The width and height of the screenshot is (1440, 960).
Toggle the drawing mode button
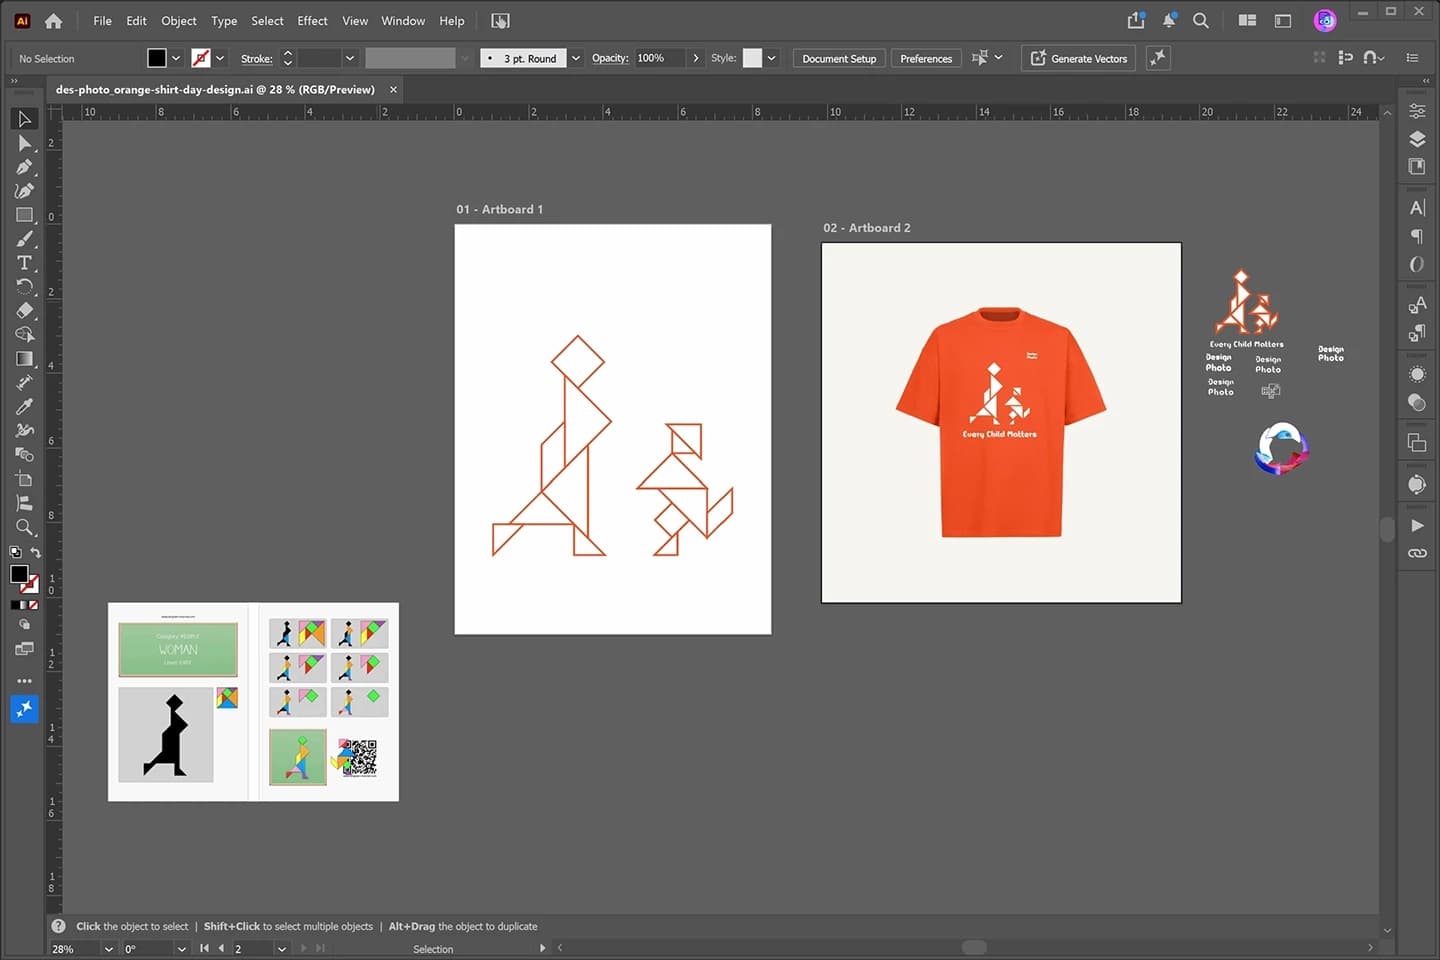click(x=24, y=624)
